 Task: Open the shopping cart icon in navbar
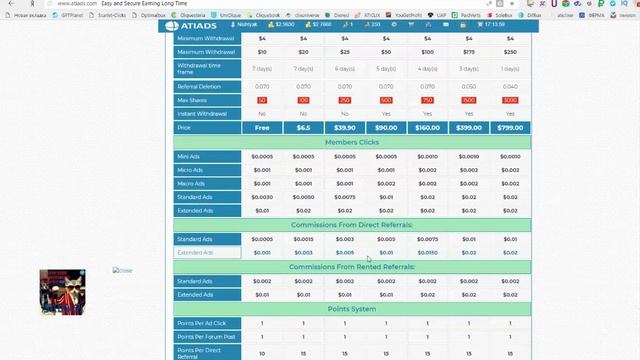tap(411, 24)
